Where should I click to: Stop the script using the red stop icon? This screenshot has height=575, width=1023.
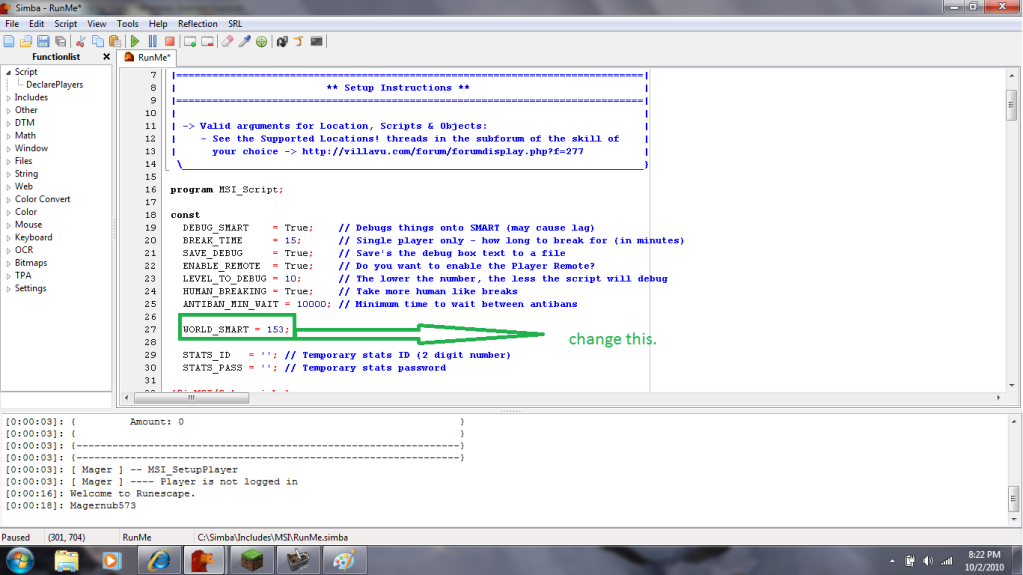pyautogui.click(x=169, y=41)
